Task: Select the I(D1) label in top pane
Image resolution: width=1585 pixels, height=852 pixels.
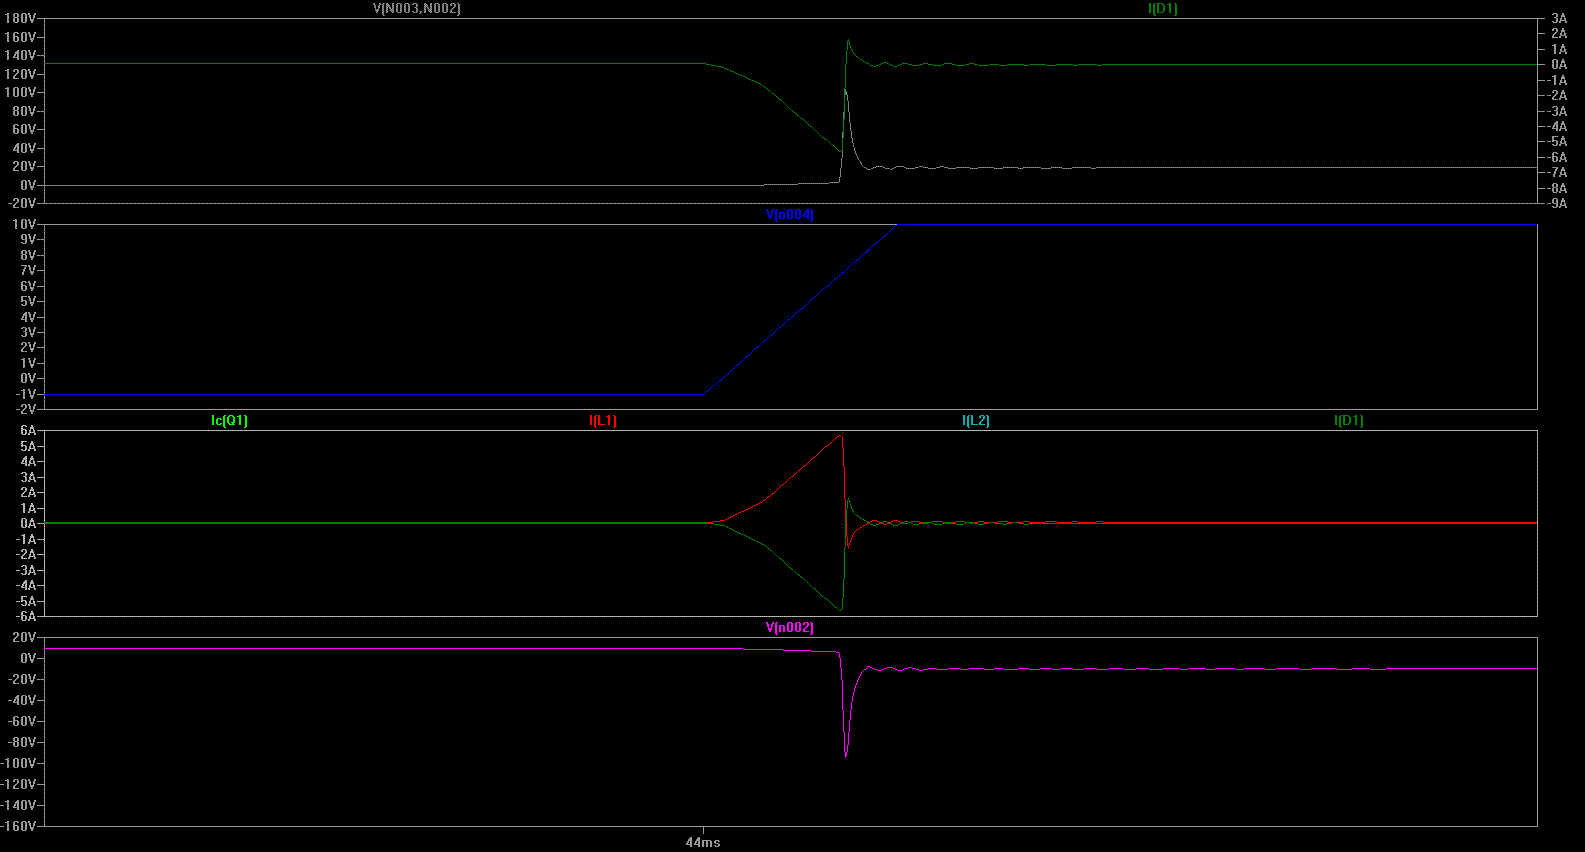Action: pyautogui.click(x=1163, y=8)
